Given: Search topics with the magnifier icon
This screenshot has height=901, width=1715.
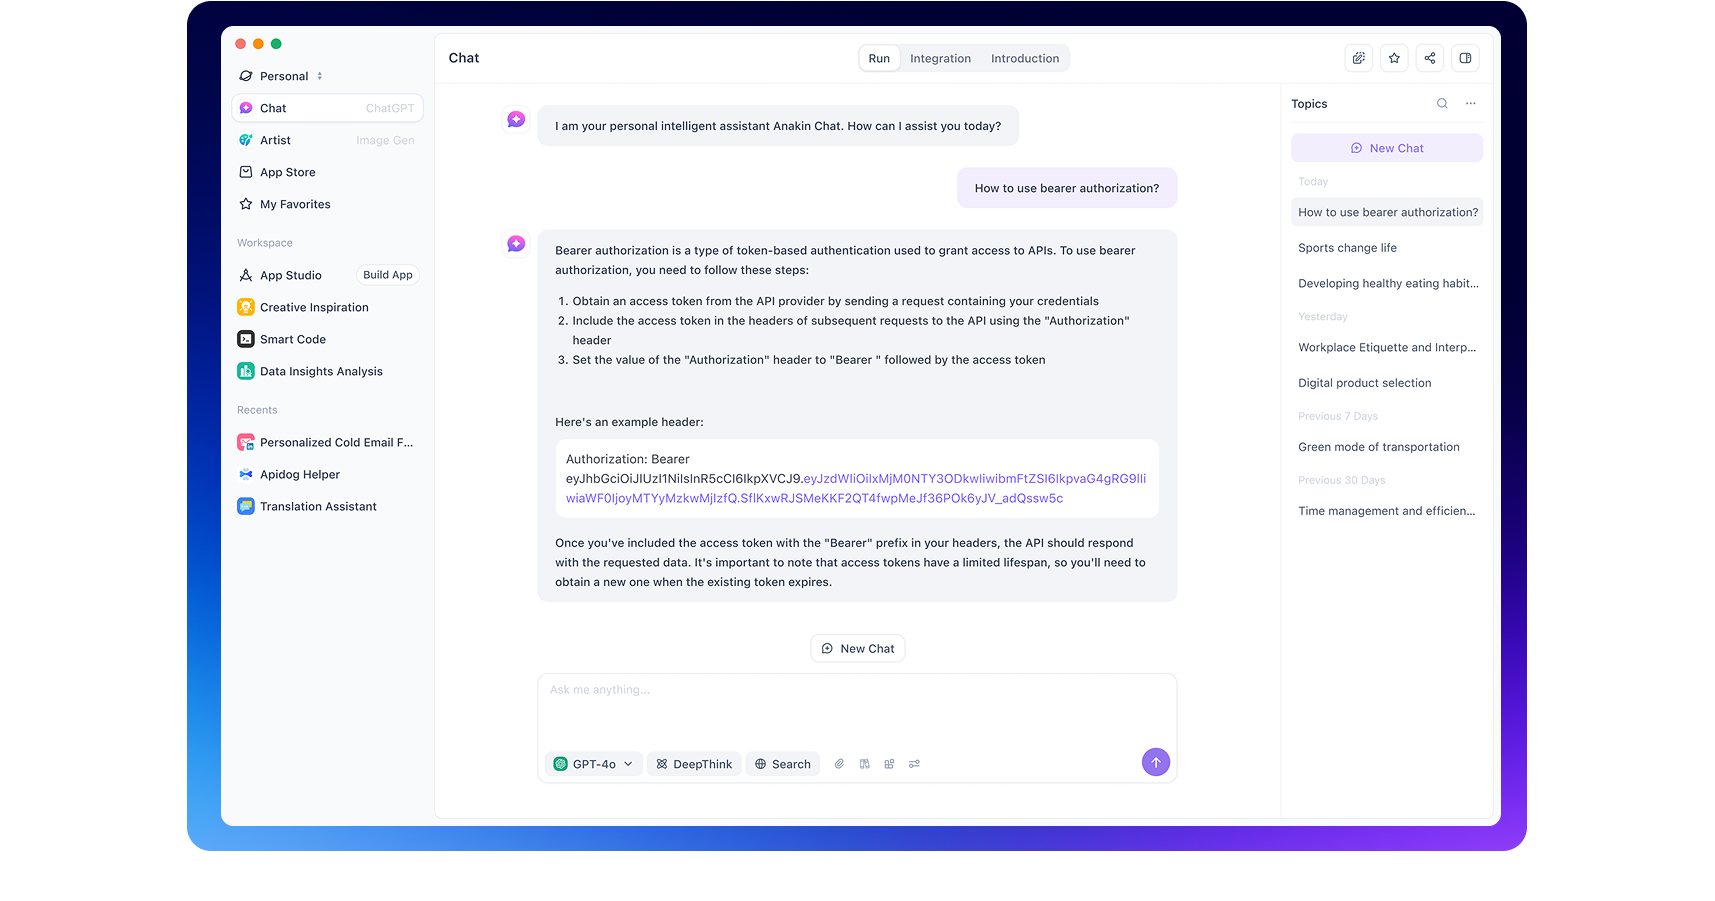Looking at the screenshot, I should pyautogui.click(x=1442, y=104).
